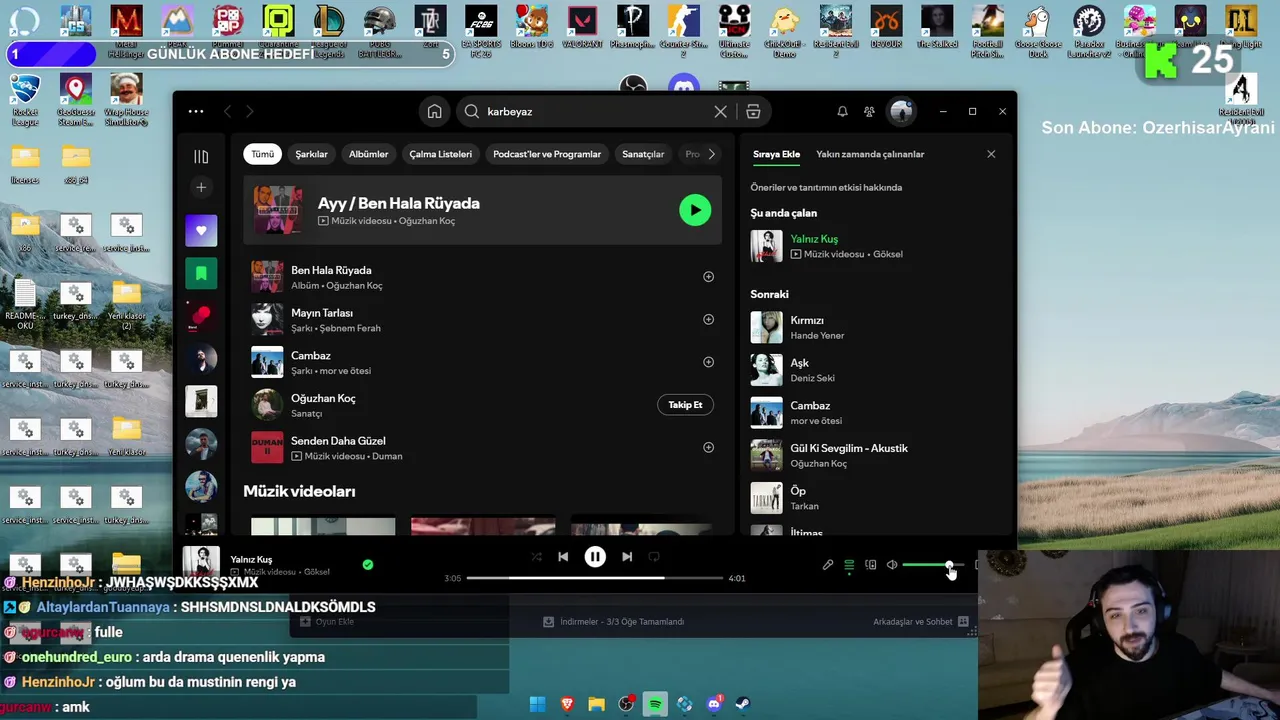The height and width of the screenshot is (720, 1280).
Task: Open Liked Songs purple heart playlist
Action: (x=201, y=230)
